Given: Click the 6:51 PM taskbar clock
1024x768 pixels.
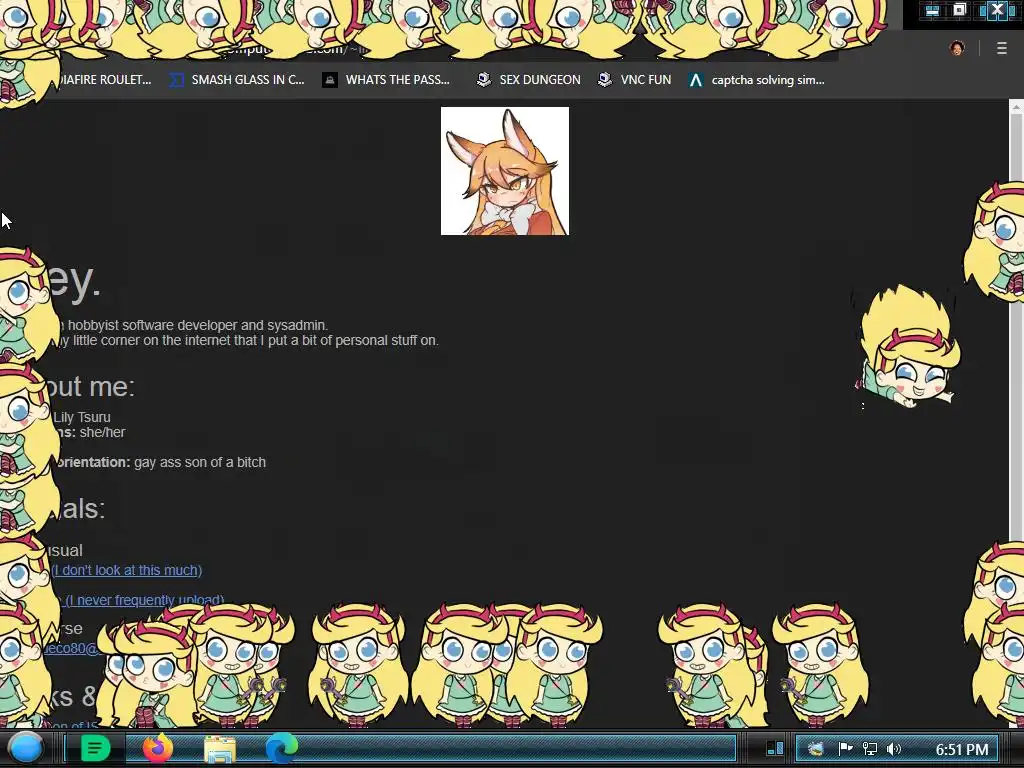Looking at the screenshot, I should point(961,749).
